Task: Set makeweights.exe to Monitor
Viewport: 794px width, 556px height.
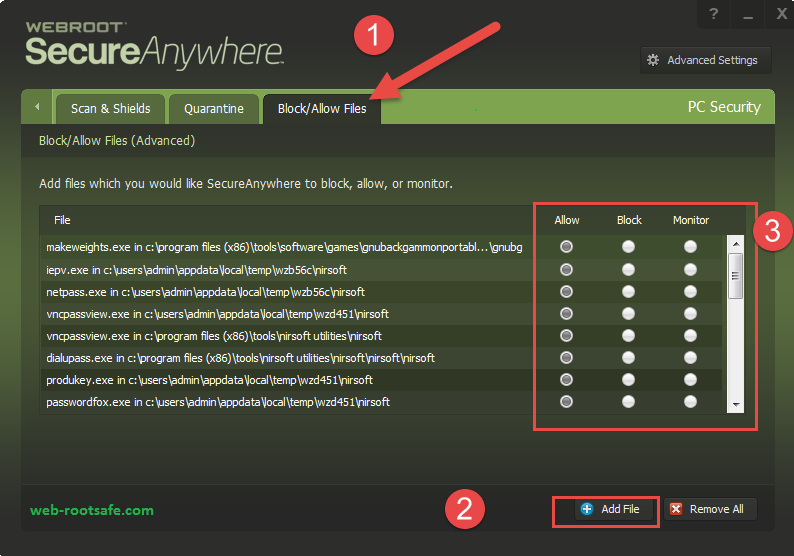Action: (x=690, y=247)
